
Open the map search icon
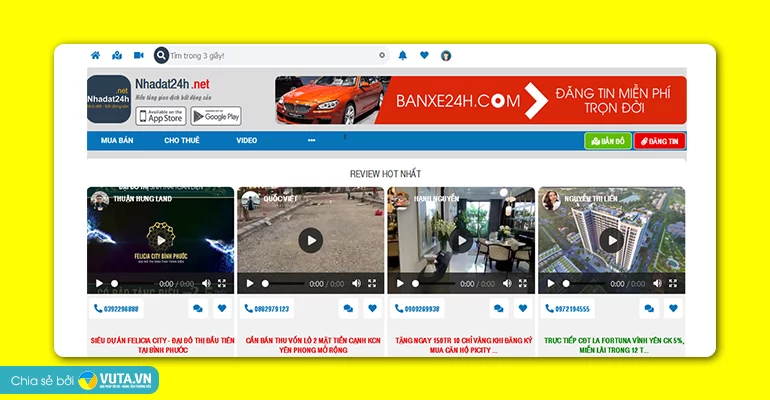tap(117, 55)
